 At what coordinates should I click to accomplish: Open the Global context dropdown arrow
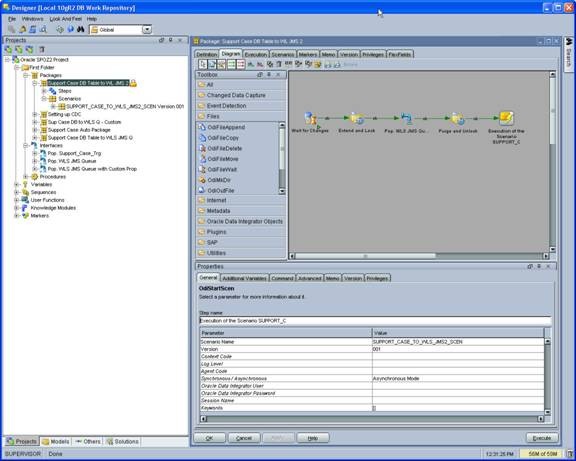click(147, 30)
